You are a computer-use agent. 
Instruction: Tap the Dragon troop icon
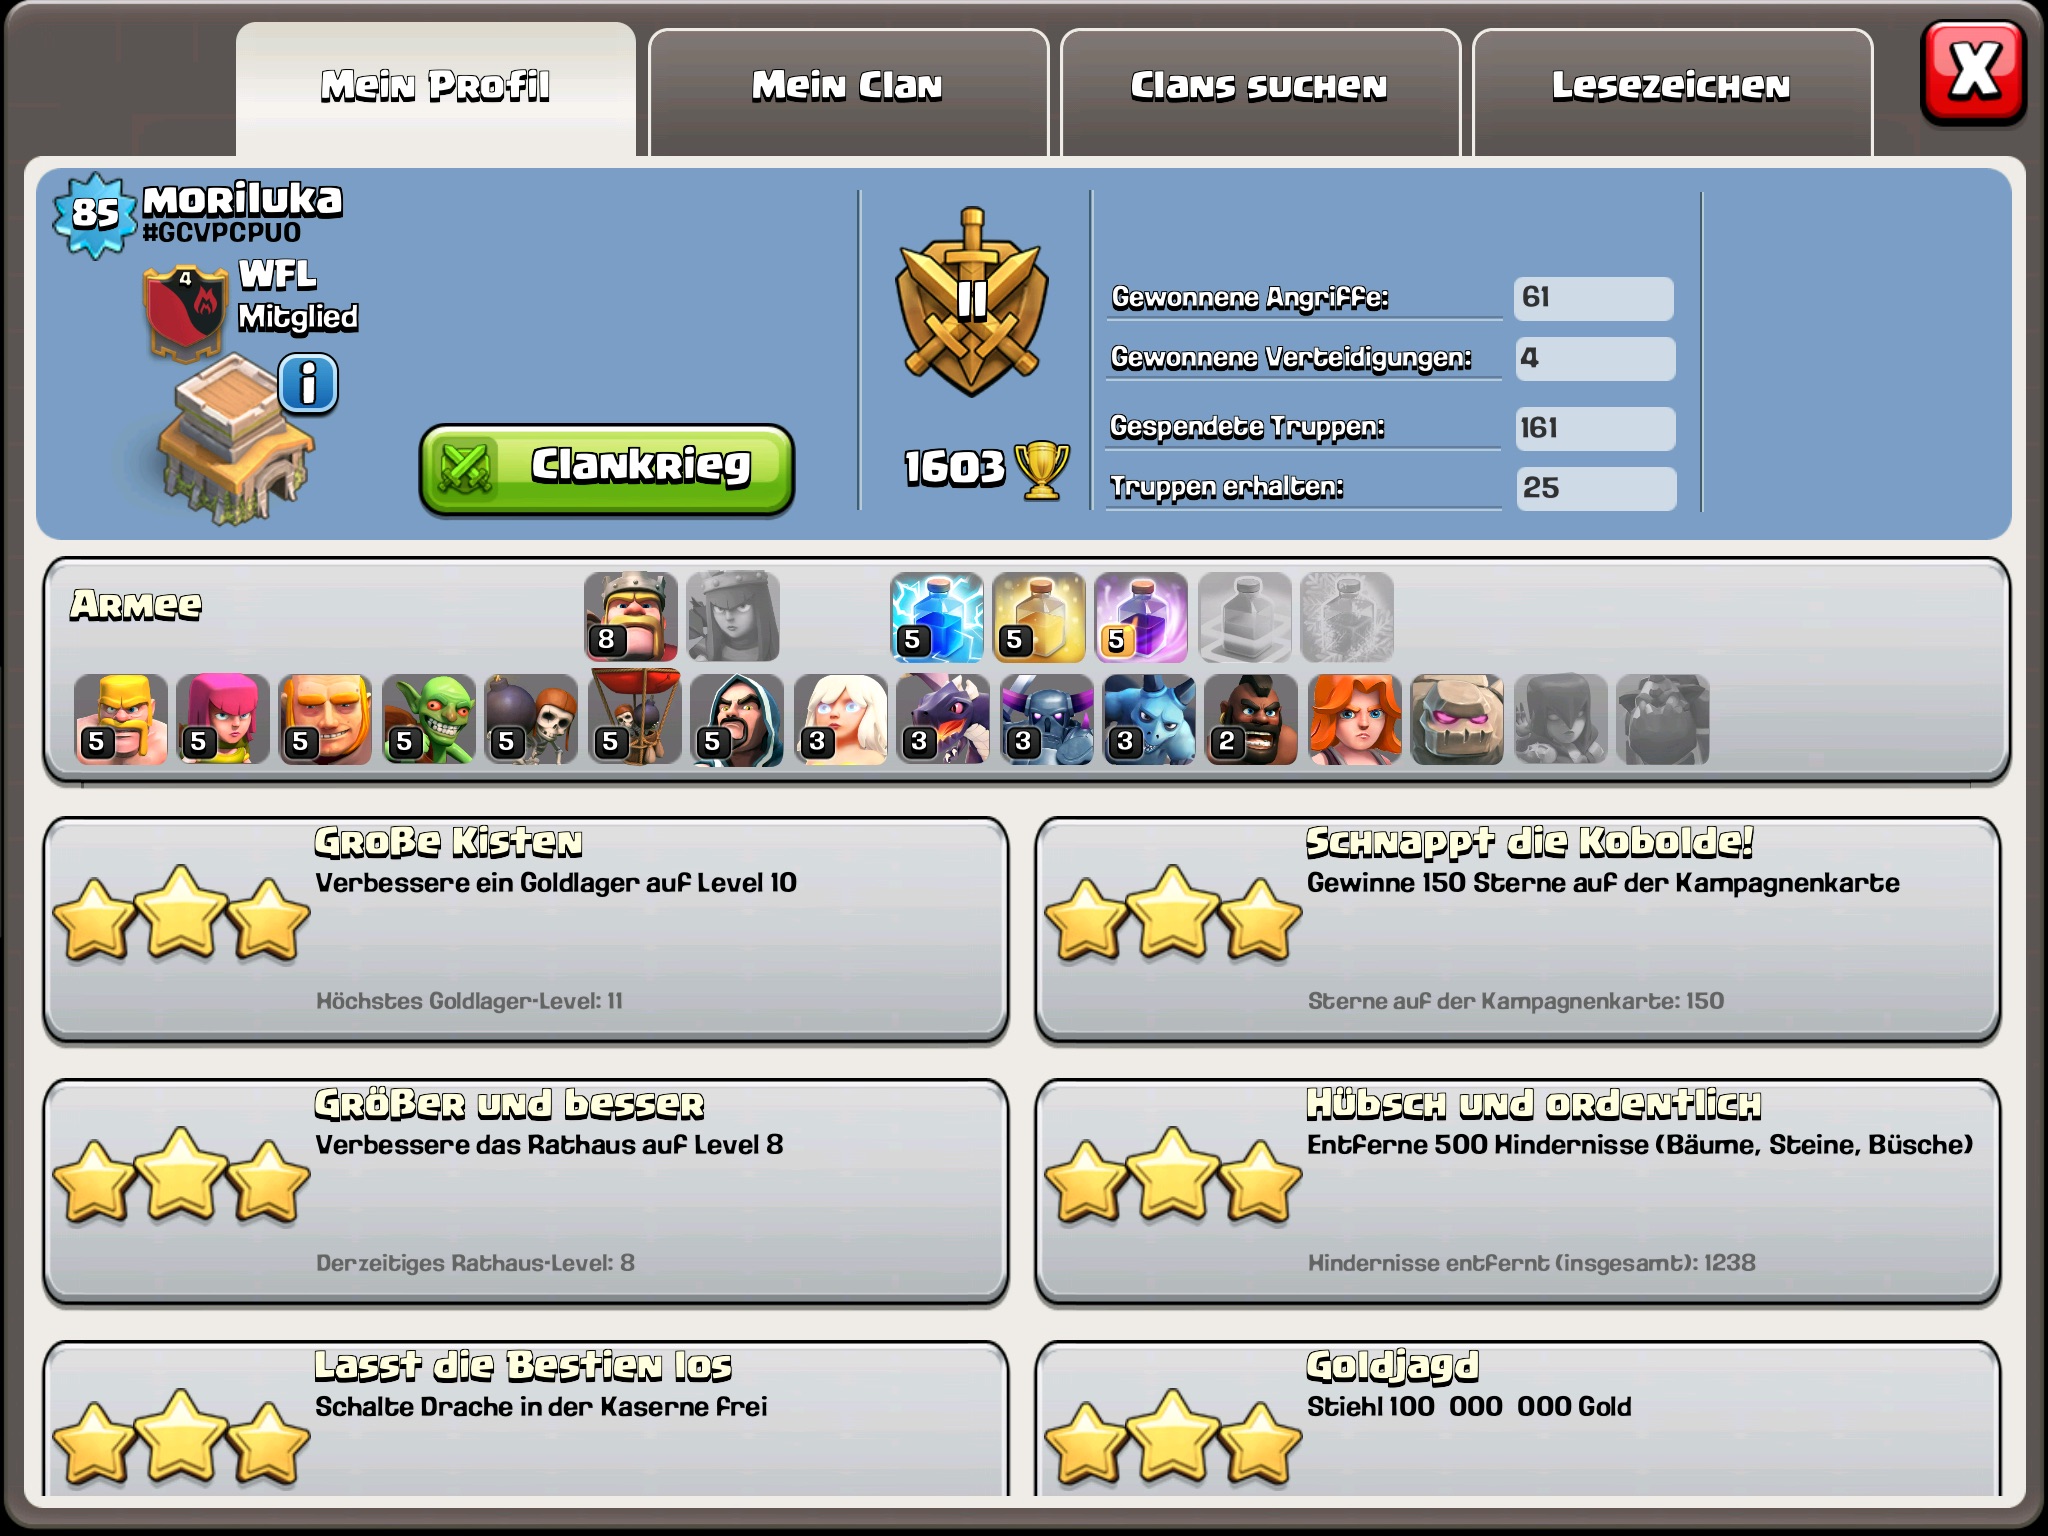coord(943,720)
